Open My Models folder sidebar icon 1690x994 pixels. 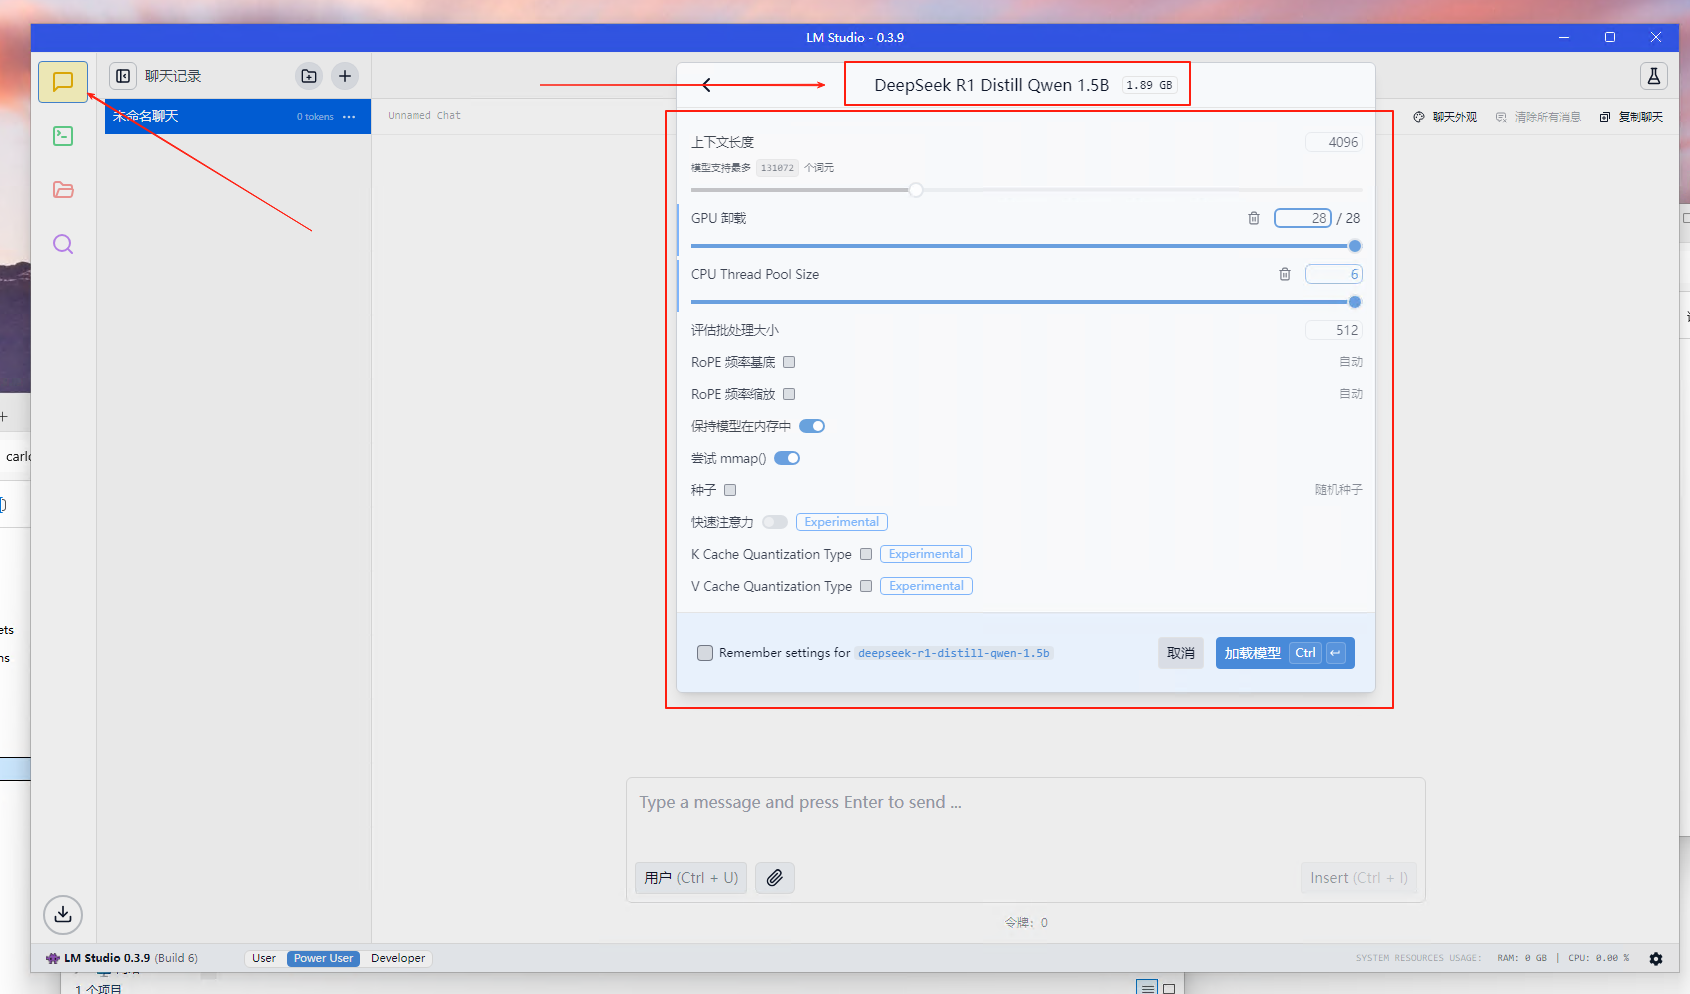tap(63, 190)
